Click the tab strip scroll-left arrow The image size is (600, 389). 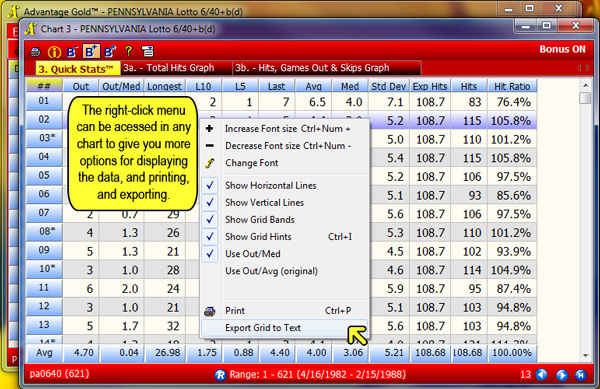coord(579,68)
